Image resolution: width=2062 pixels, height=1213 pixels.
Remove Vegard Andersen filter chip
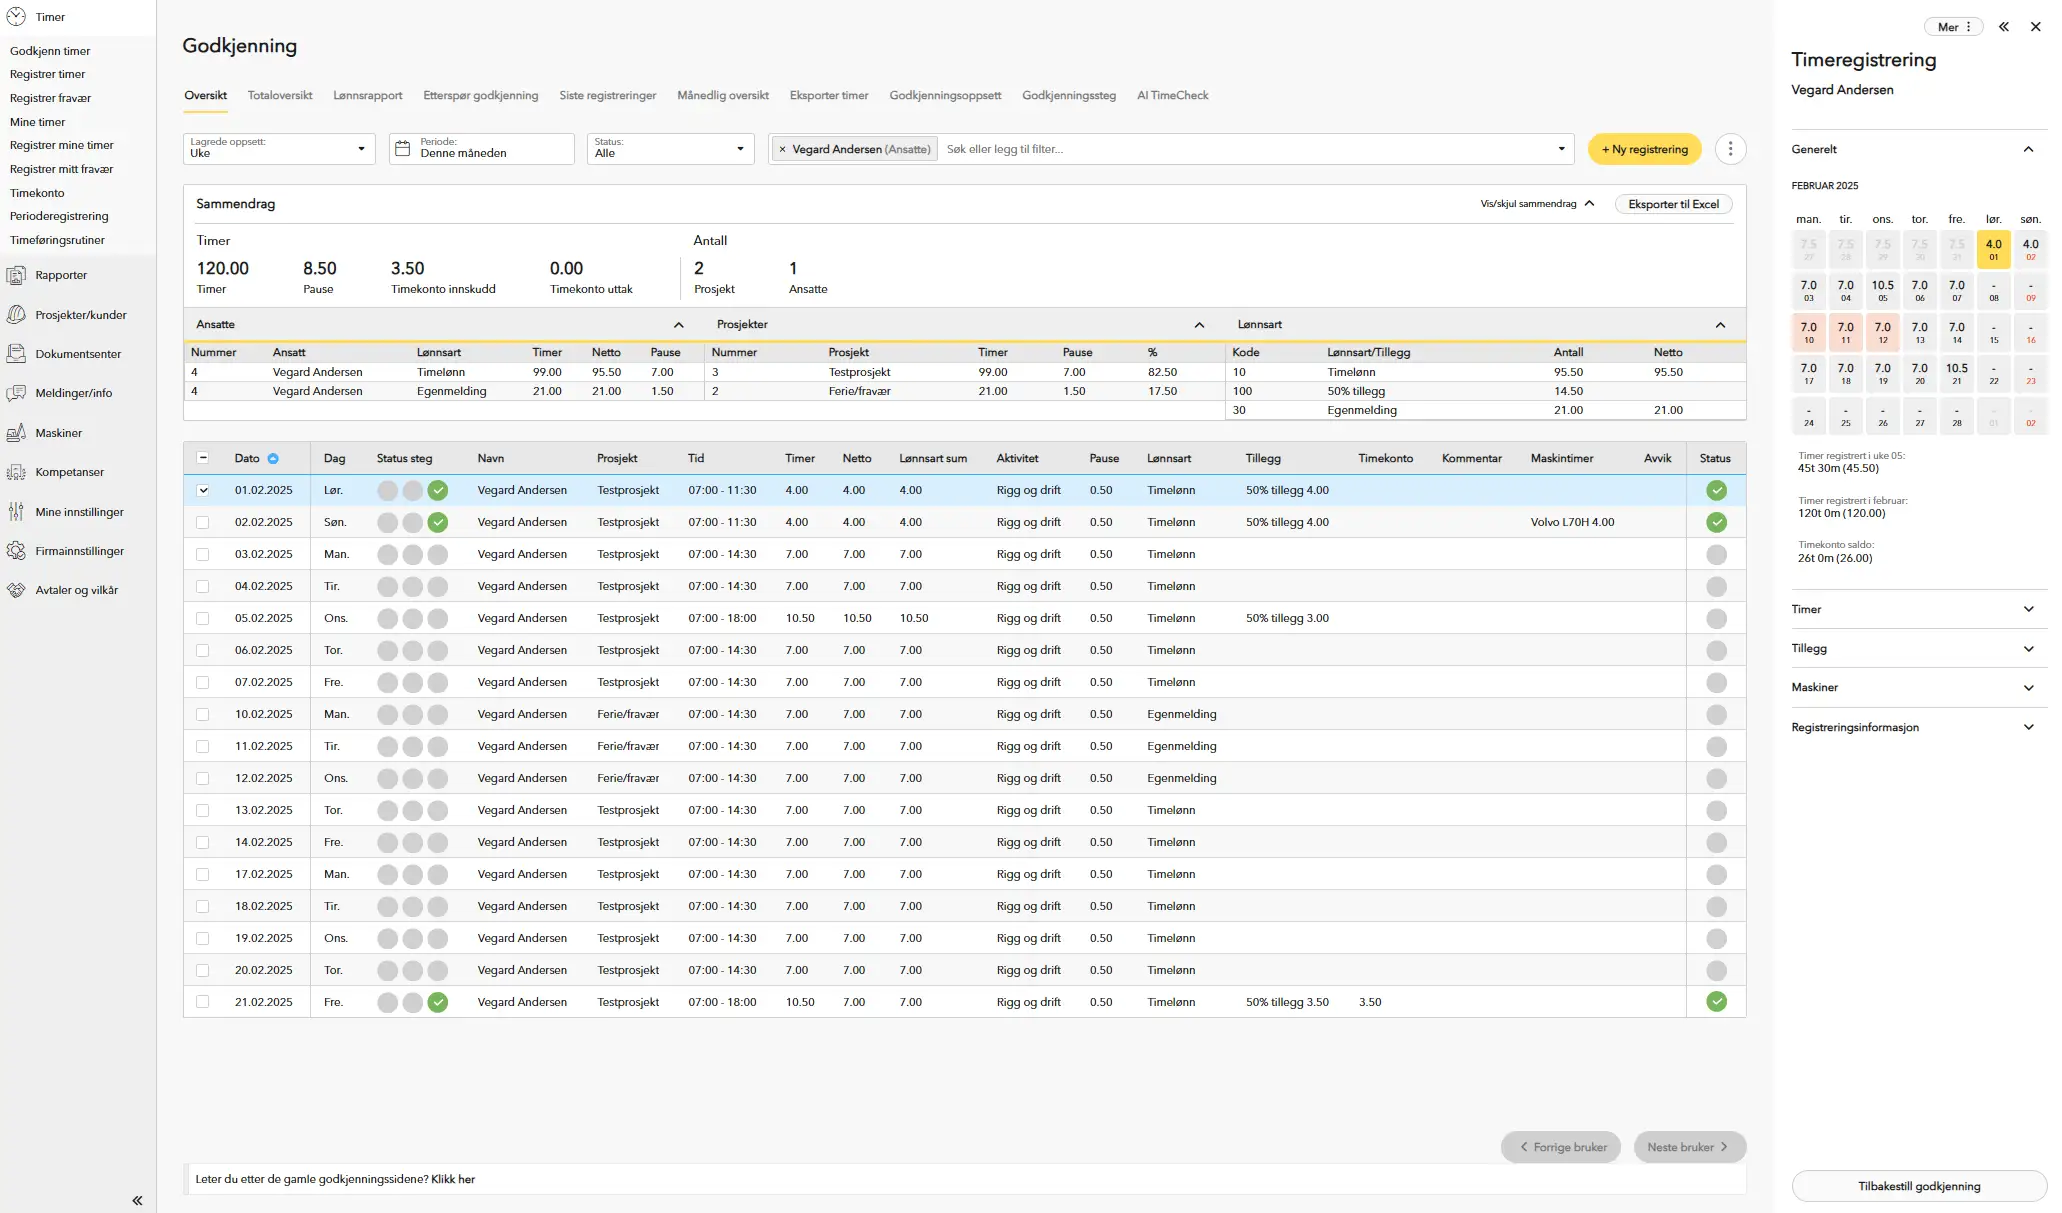(x=782, y=149)
